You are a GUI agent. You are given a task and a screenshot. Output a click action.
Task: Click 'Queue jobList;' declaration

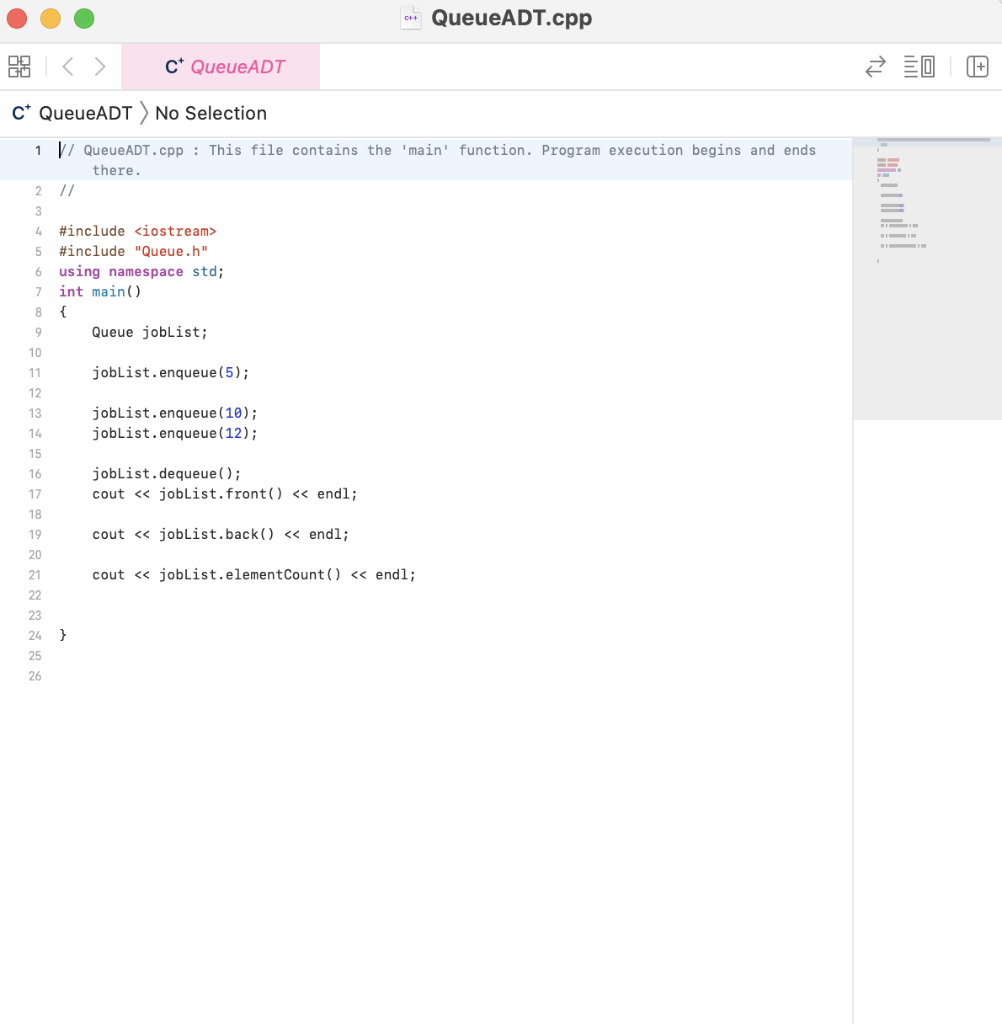150,332
